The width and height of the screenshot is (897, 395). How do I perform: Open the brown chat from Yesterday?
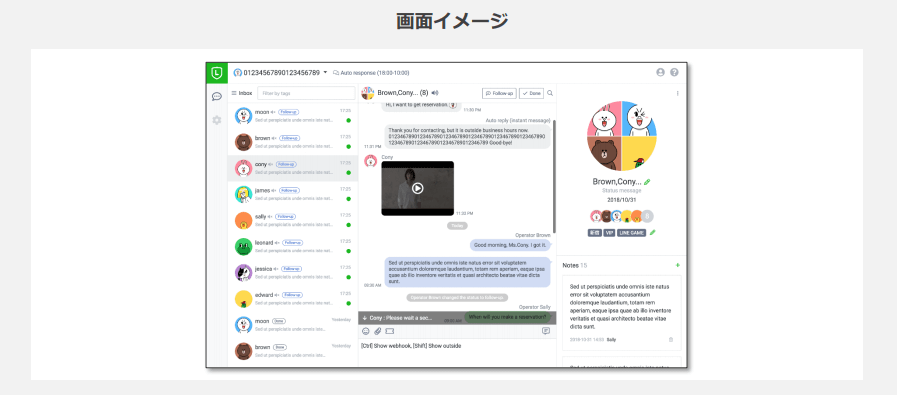293,351
